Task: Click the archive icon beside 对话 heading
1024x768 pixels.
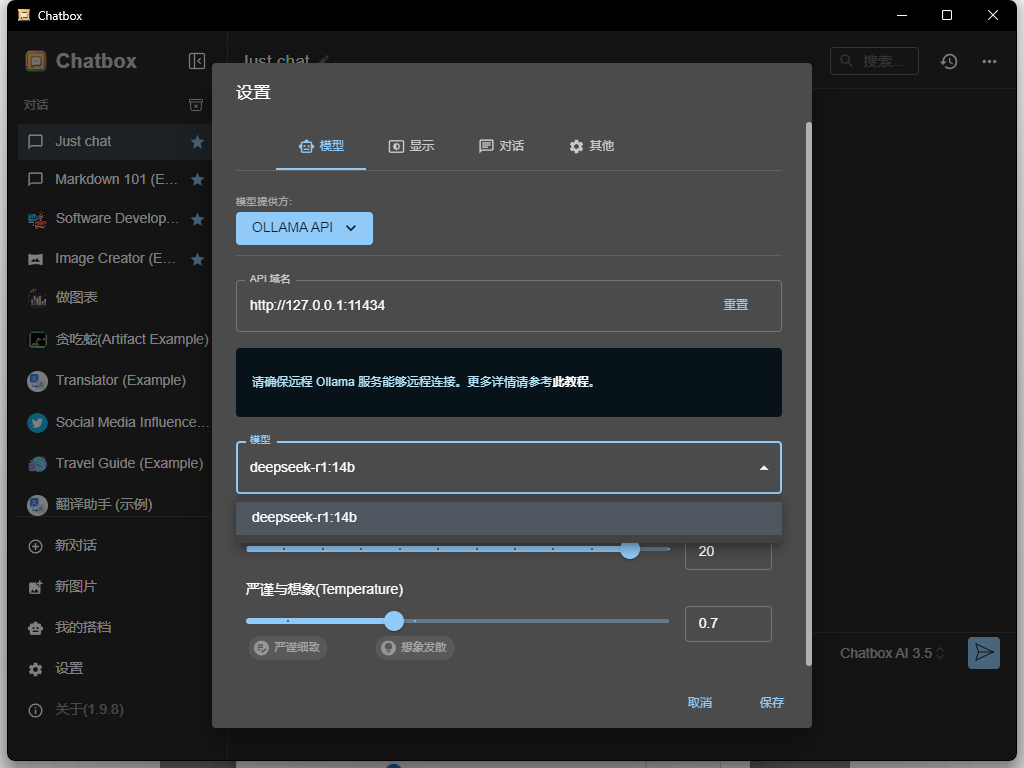Action: (196, 105)
